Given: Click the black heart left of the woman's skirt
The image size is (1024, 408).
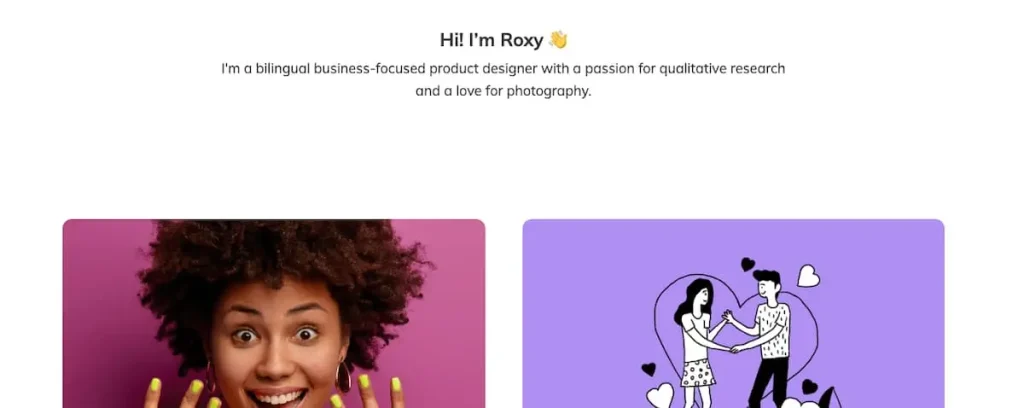Looking at the screenshot, I should tap(648, 369).
